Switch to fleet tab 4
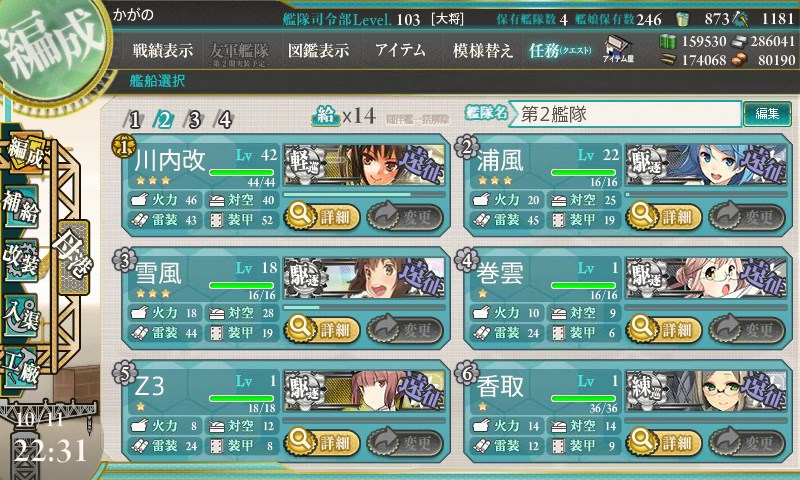This screenshot has height=480, width=800. [224, 120]
